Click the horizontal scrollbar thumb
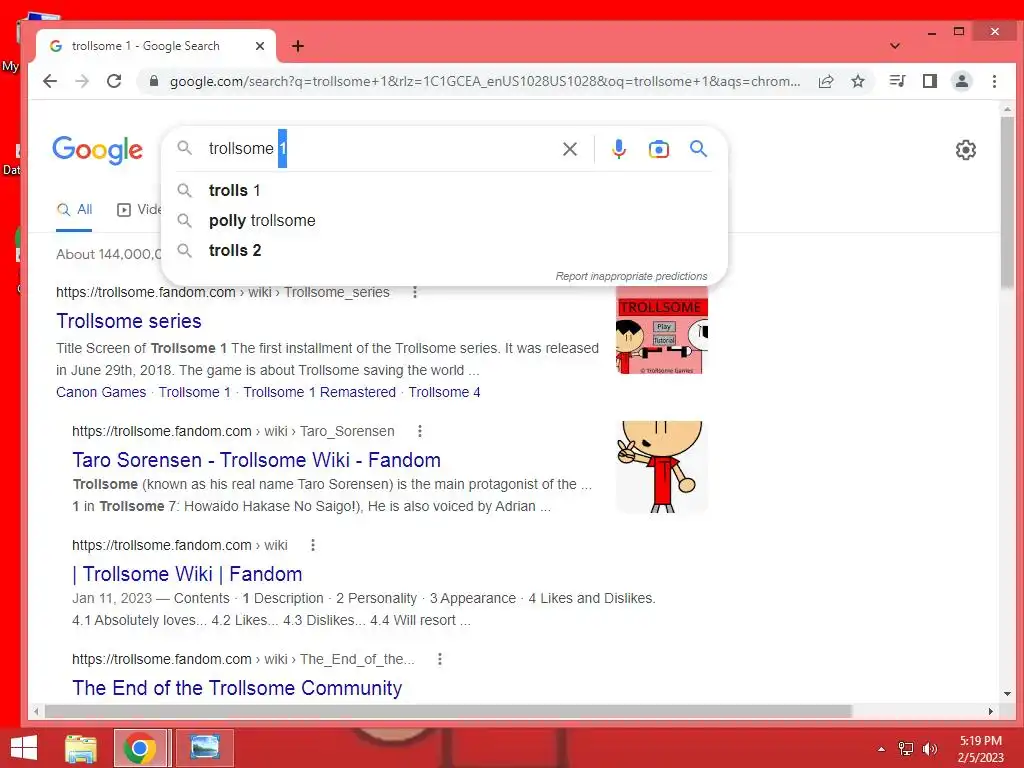1024x768 pixels. pyautogui.click(x=448, y=711)
